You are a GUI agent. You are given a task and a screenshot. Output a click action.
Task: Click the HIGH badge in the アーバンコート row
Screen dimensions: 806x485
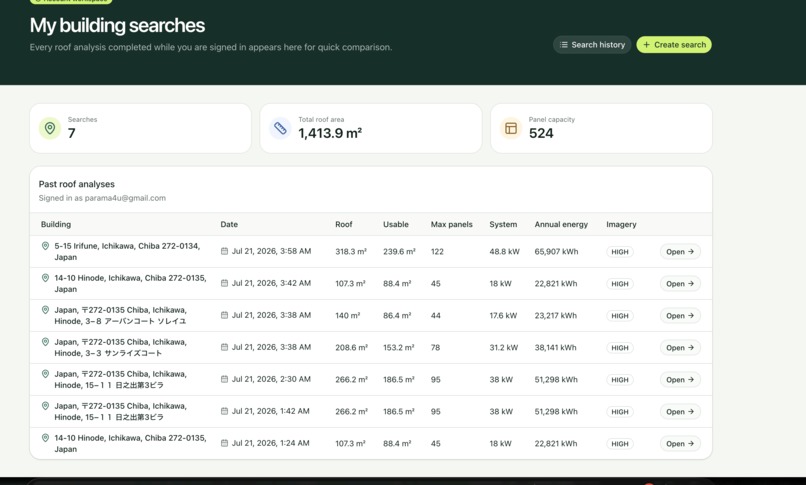tap(620, 315)
